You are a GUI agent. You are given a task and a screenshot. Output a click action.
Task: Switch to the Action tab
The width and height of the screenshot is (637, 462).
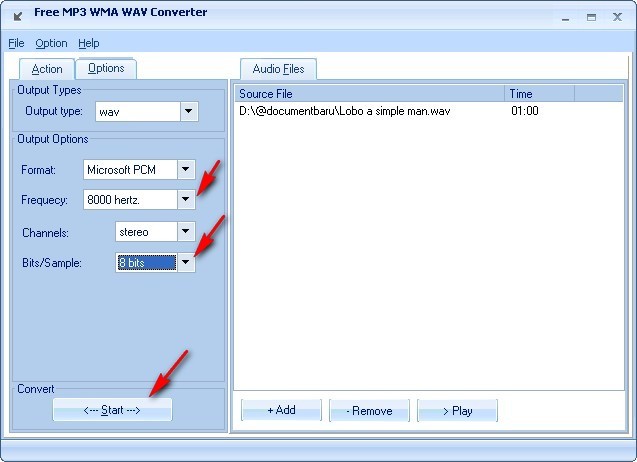pos(47,69)
